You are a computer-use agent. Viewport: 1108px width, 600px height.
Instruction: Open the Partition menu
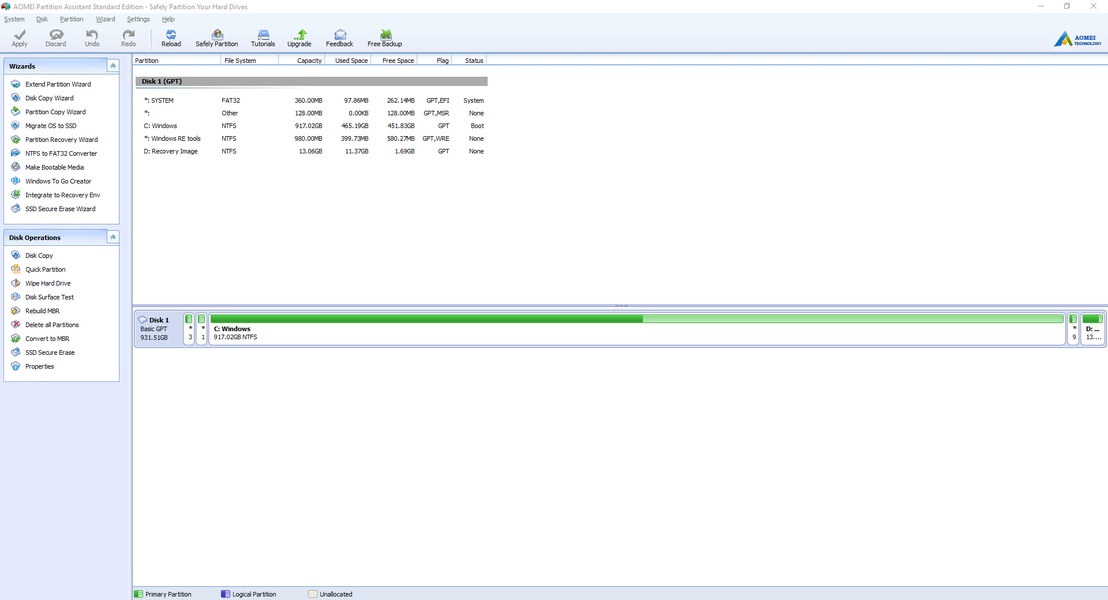pos(71,19)
